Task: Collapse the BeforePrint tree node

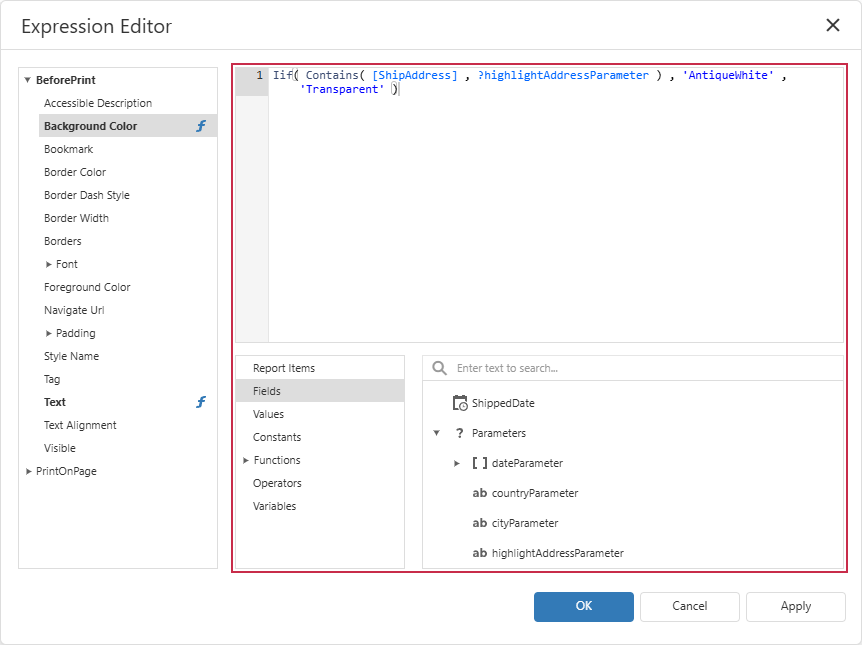Action: (x=27, y=80)
